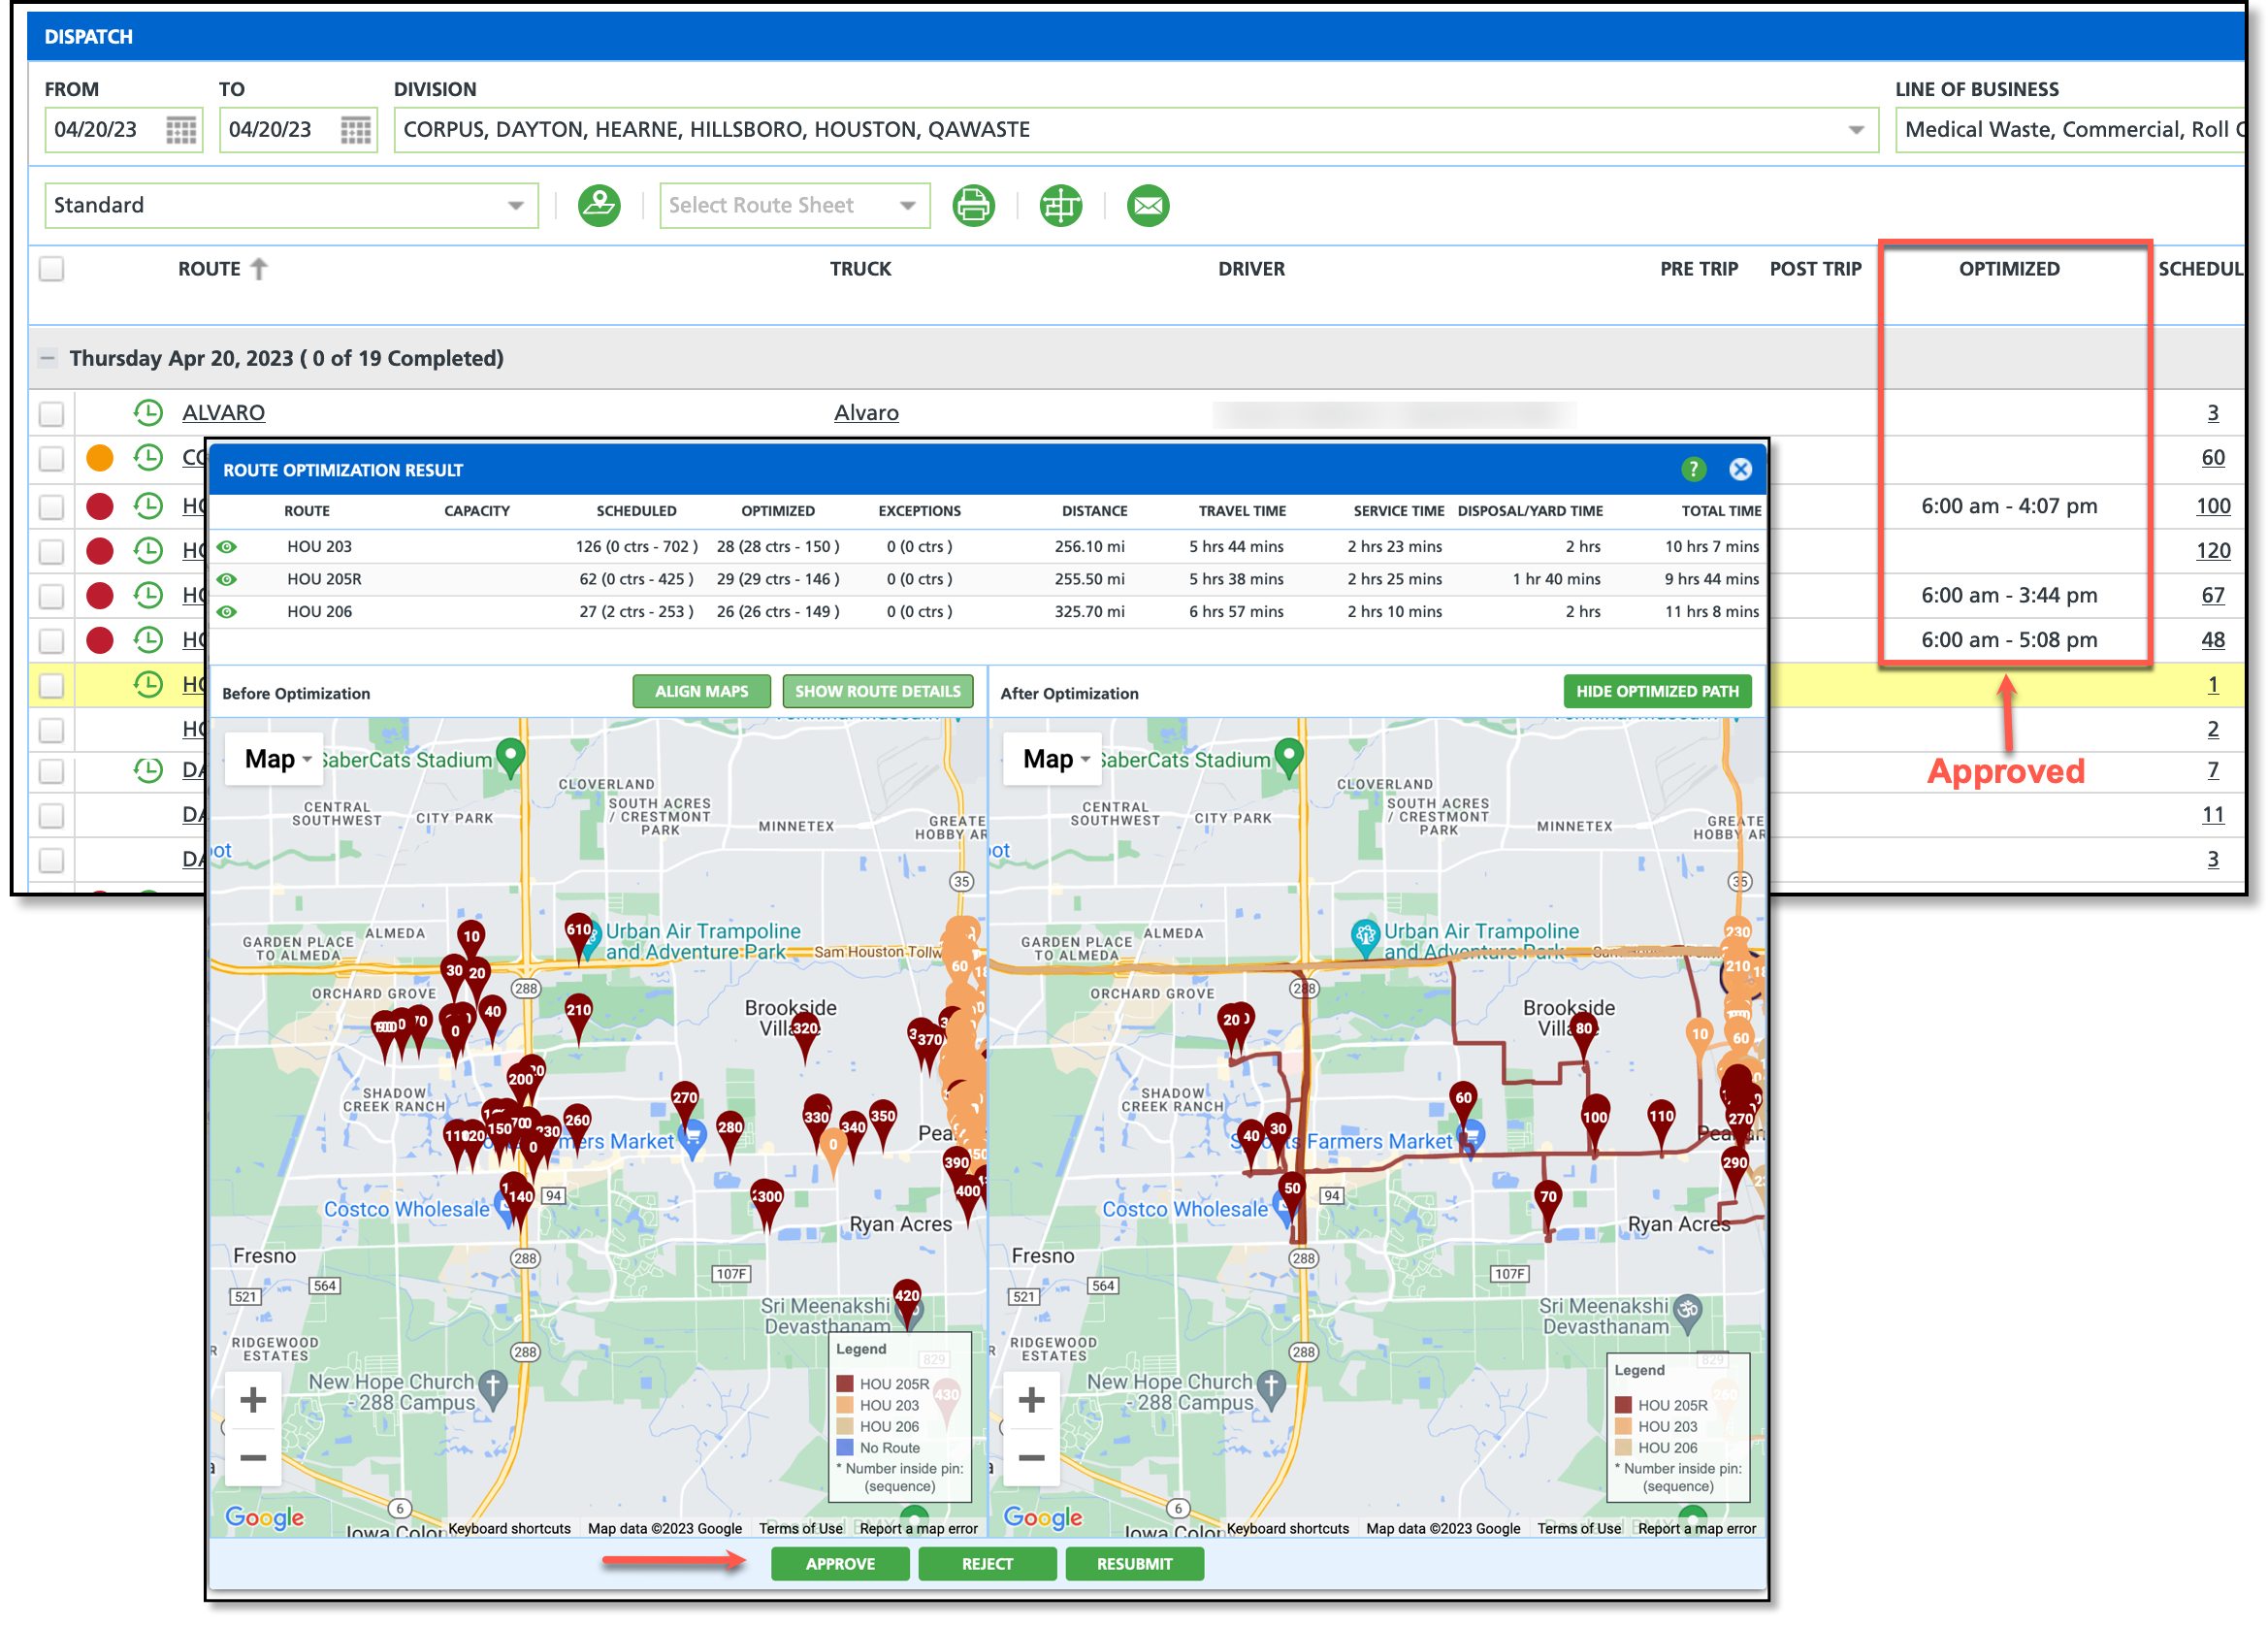Click the green help question mark icon
2268x1628 pixels.
click(x=1692, y=470)
